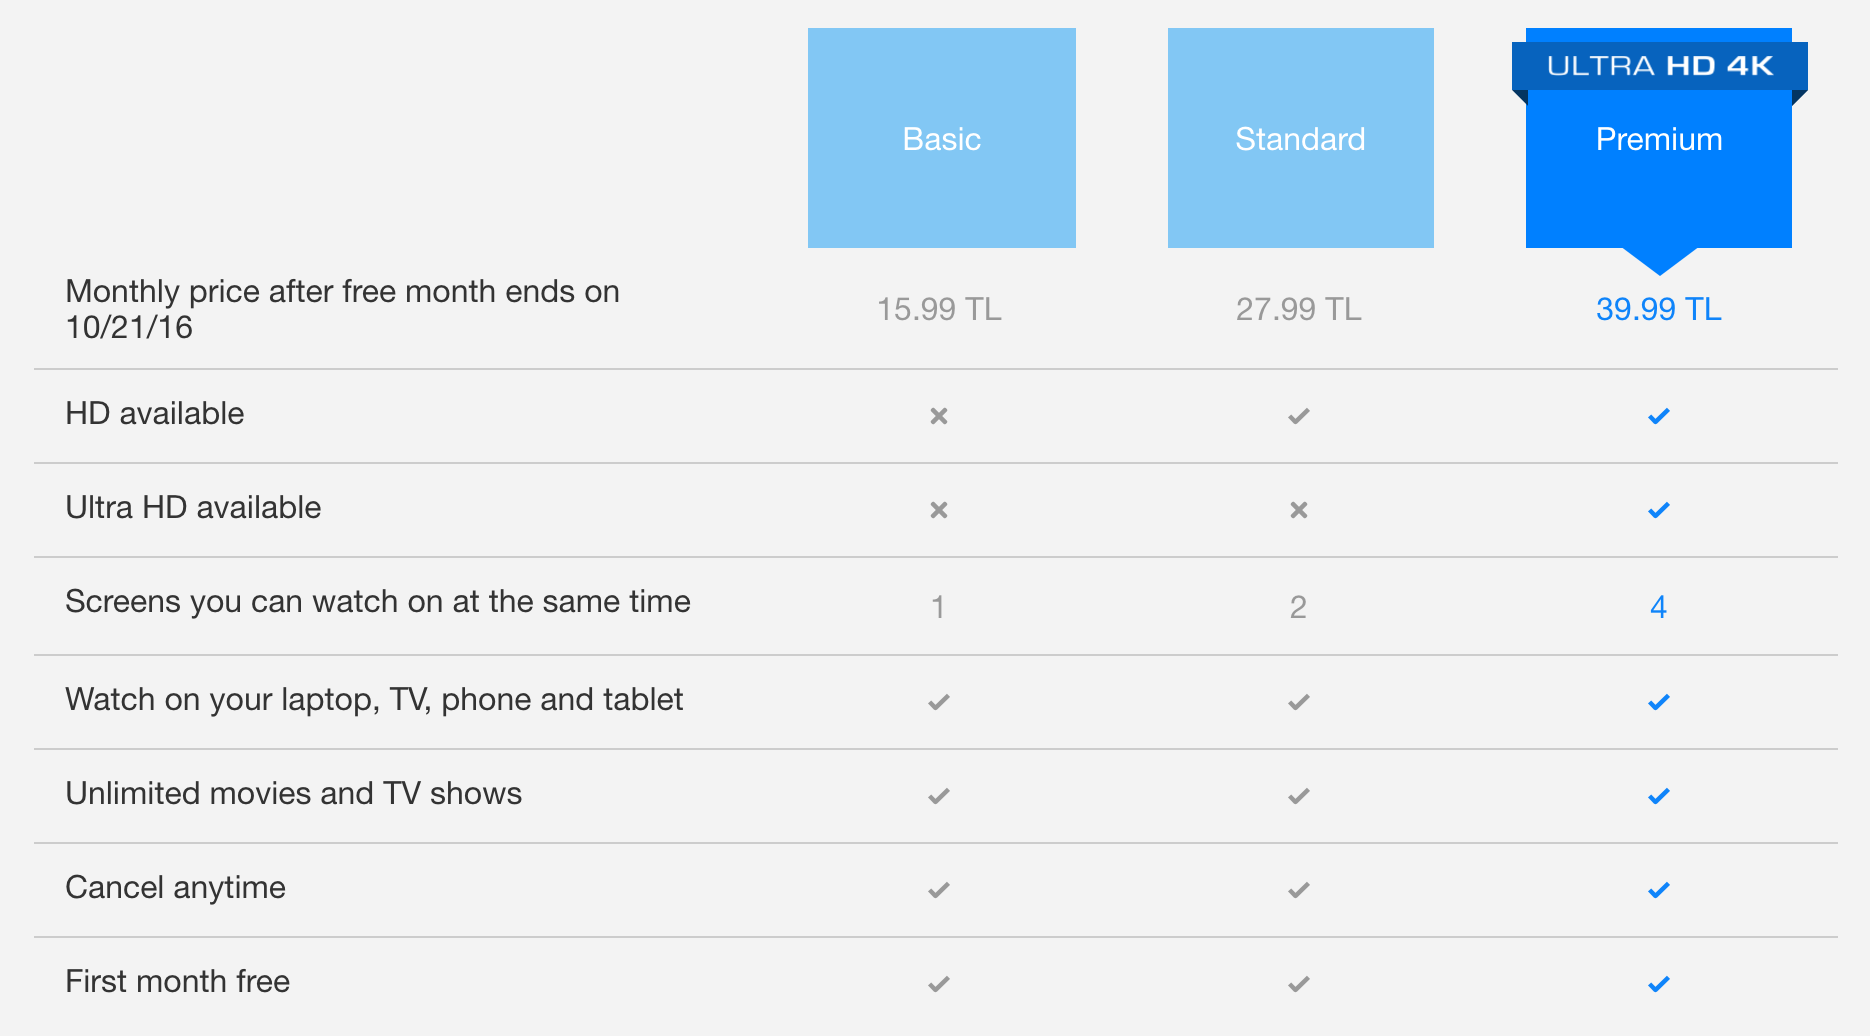Click the Premium HD available blue checkmark
The image size is (1870, 1036).
click(x=1659, y=416)
